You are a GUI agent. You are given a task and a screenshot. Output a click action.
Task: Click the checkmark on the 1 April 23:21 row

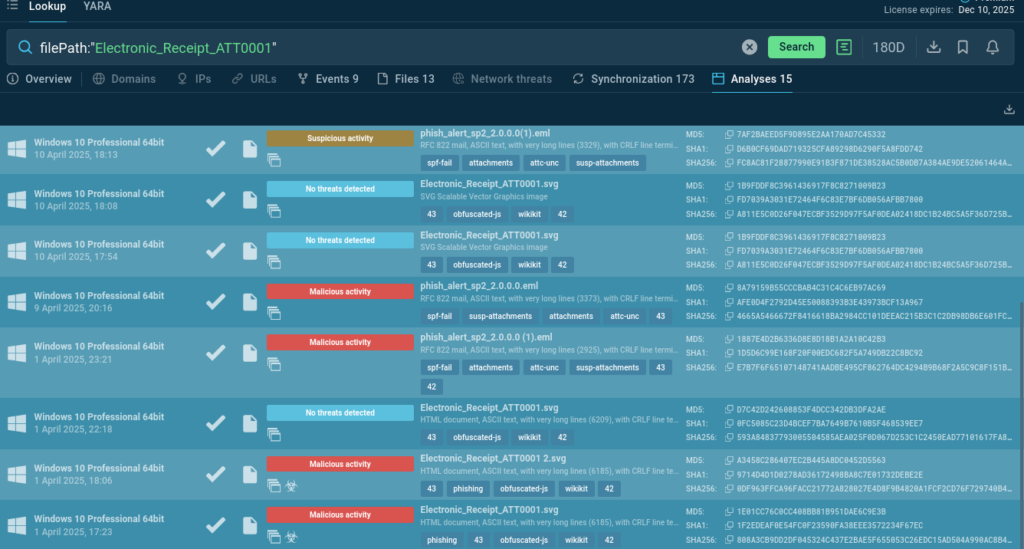point(215,353)
